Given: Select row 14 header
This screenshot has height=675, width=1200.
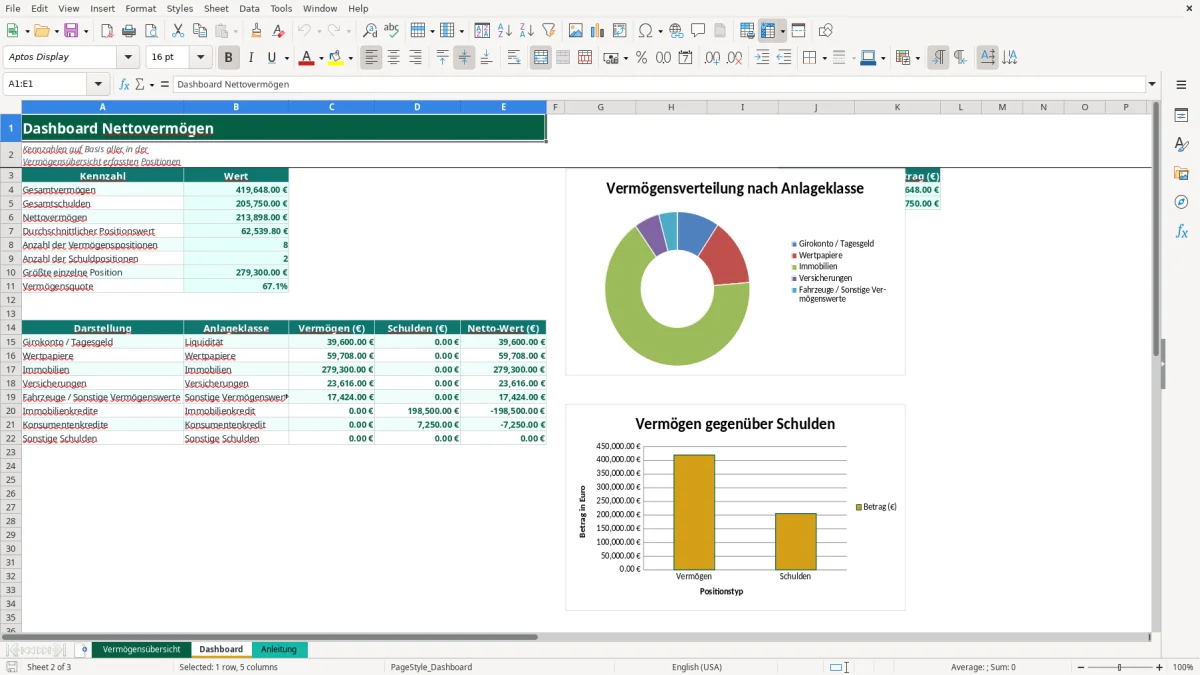Looking at the screenshot, I should tap(11, 327).
